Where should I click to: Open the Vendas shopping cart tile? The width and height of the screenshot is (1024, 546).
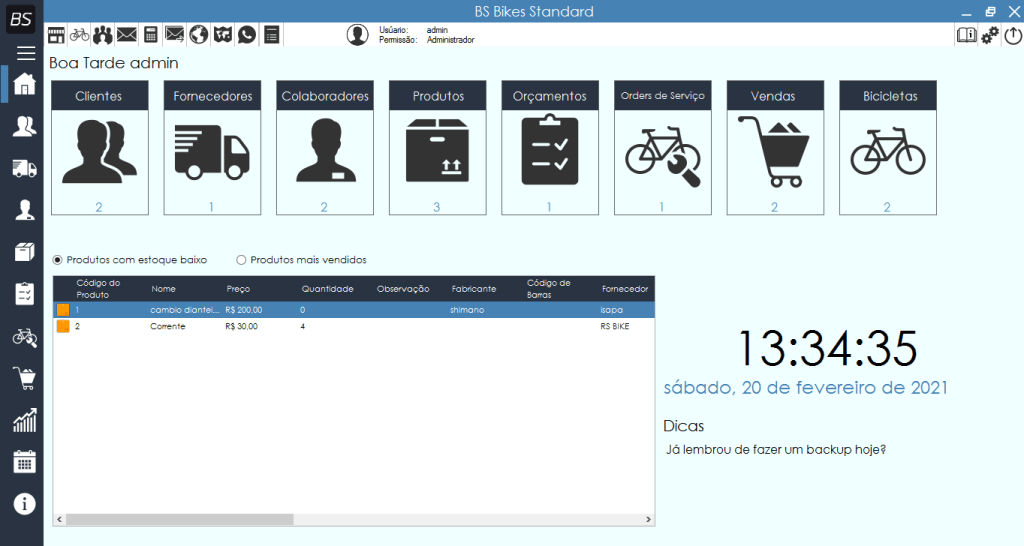pos(775,148)
